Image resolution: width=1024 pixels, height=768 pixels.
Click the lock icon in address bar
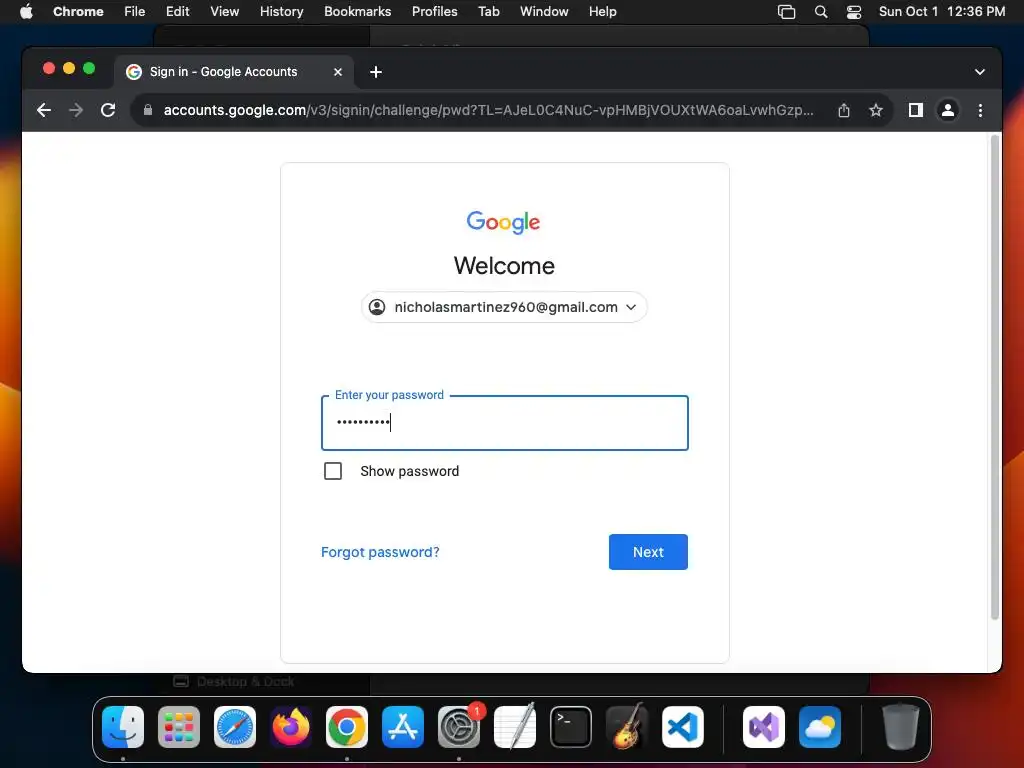point(148,110)
